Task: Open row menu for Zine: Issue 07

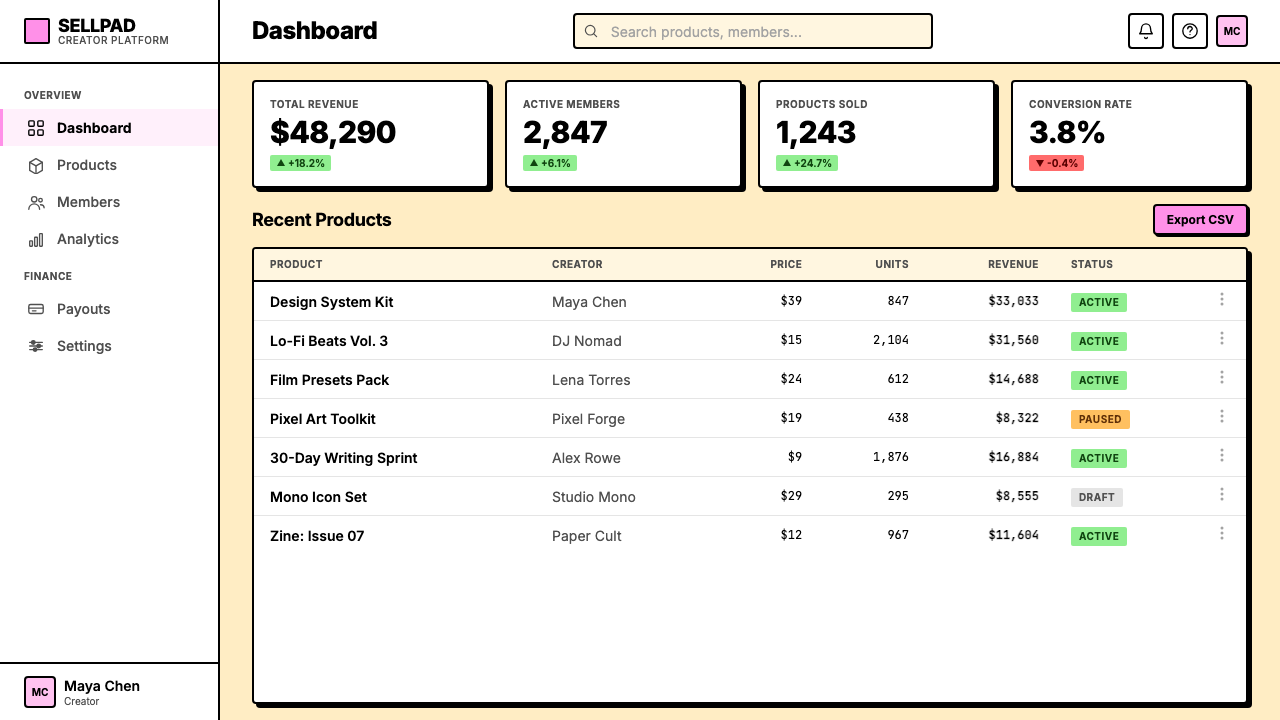Action: pos(1222,533)
